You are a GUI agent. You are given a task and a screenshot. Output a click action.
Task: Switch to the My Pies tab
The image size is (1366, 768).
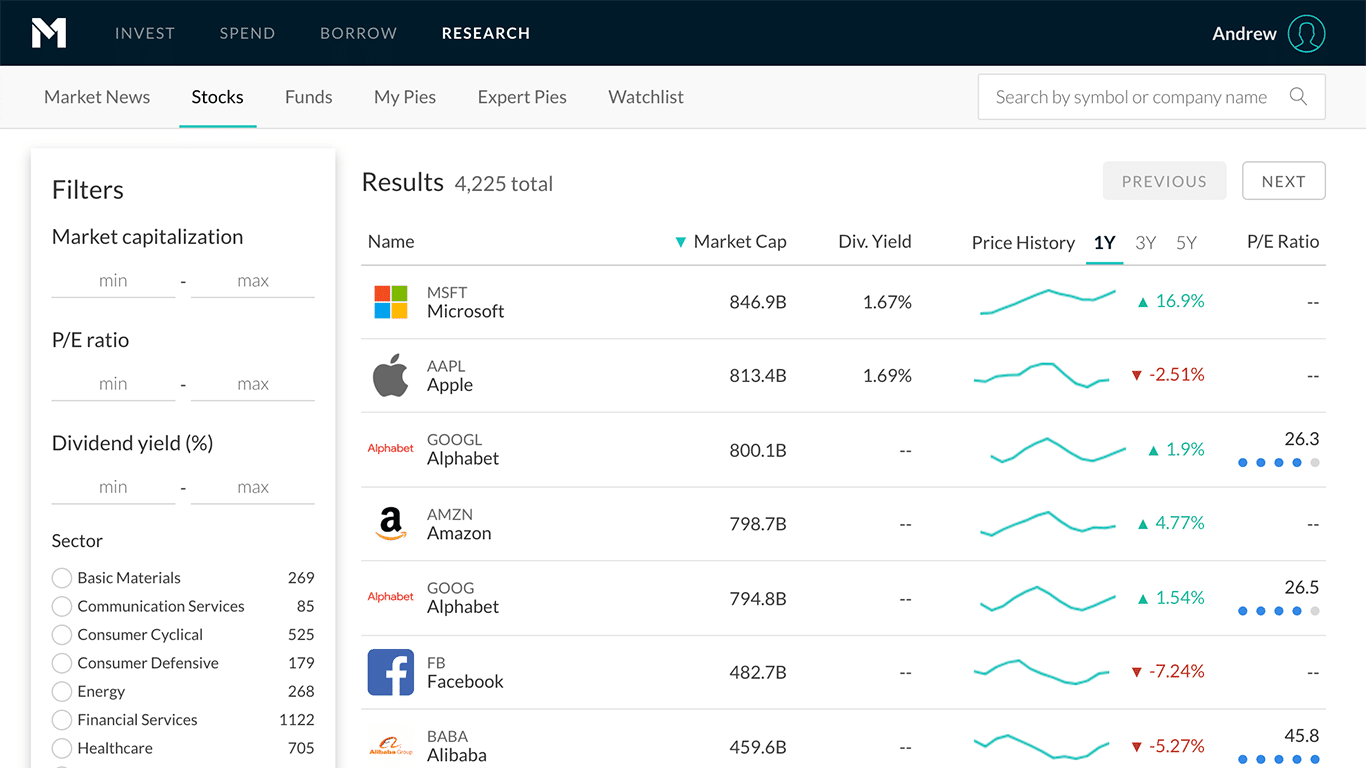pyautogui.click(x=405, y=97)
